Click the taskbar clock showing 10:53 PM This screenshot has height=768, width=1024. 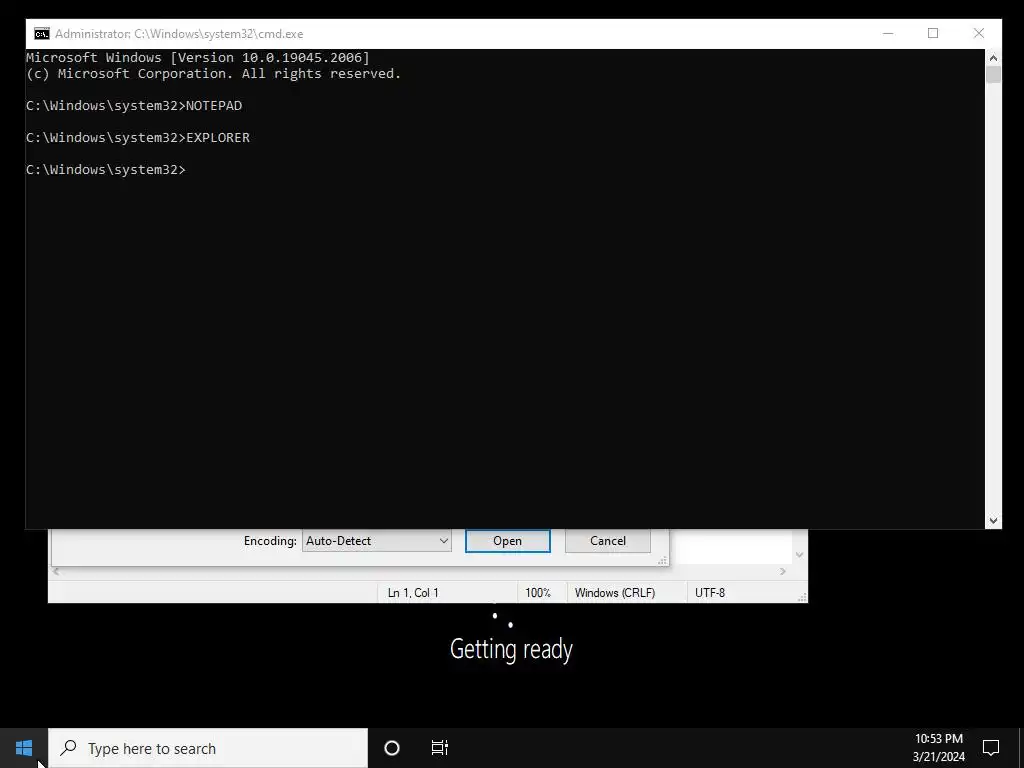(x=938, y=748)
